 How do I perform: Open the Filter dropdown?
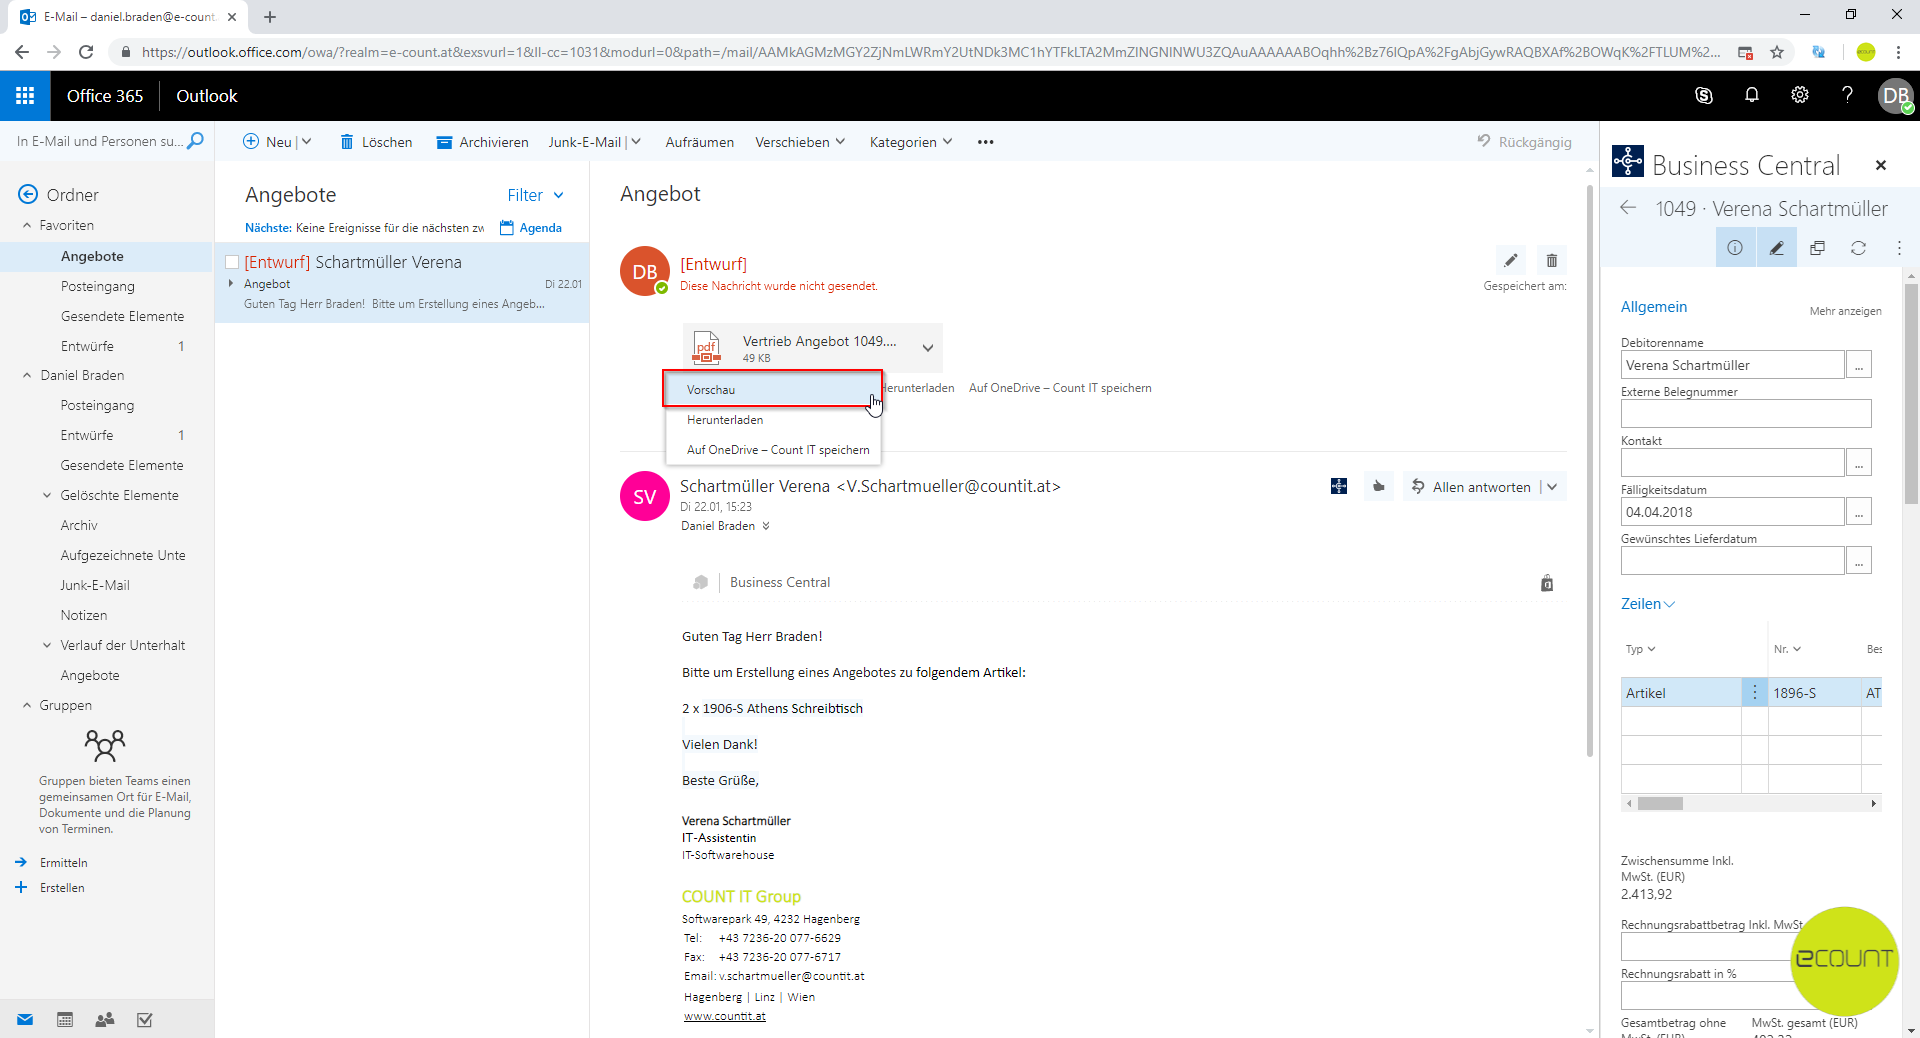pos(536,195)
